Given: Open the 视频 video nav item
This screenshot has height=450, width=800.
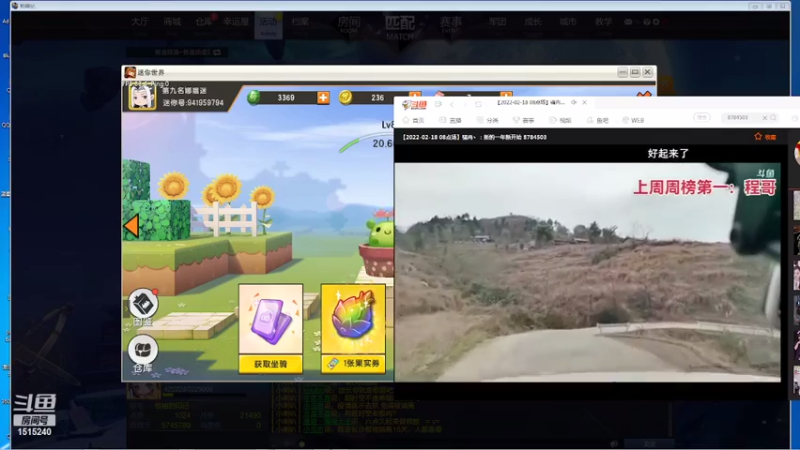Looking at the screenshot, I should click(561, 120).
